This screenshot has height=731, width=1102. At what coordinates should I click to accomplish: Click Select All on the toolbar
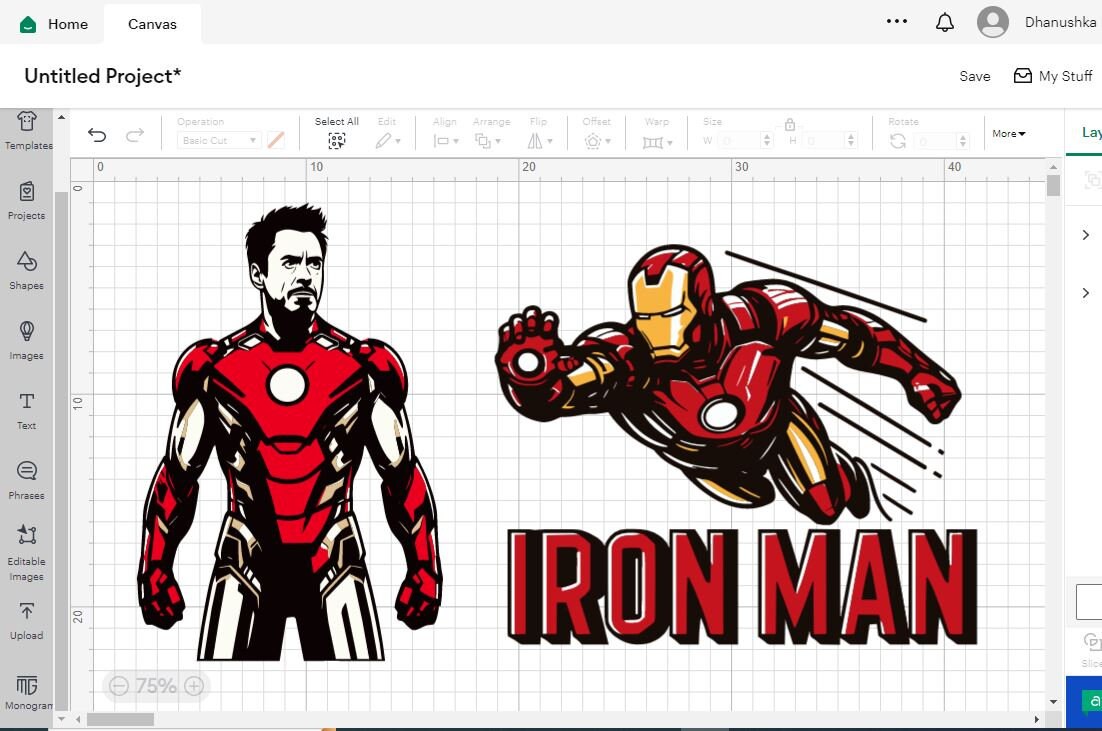336,134
